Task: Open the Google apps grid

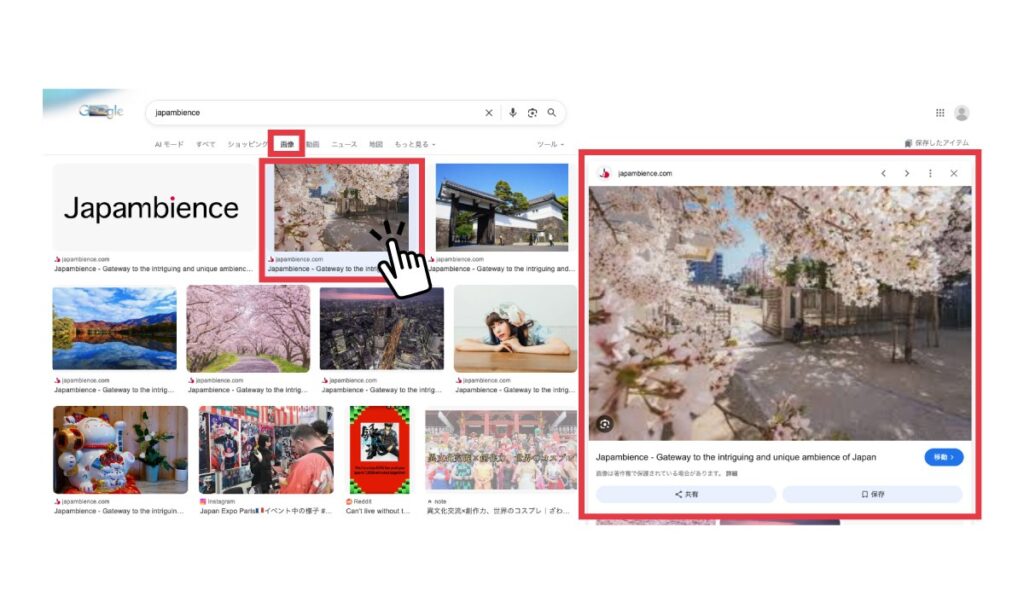Action: tap(940, 113)
